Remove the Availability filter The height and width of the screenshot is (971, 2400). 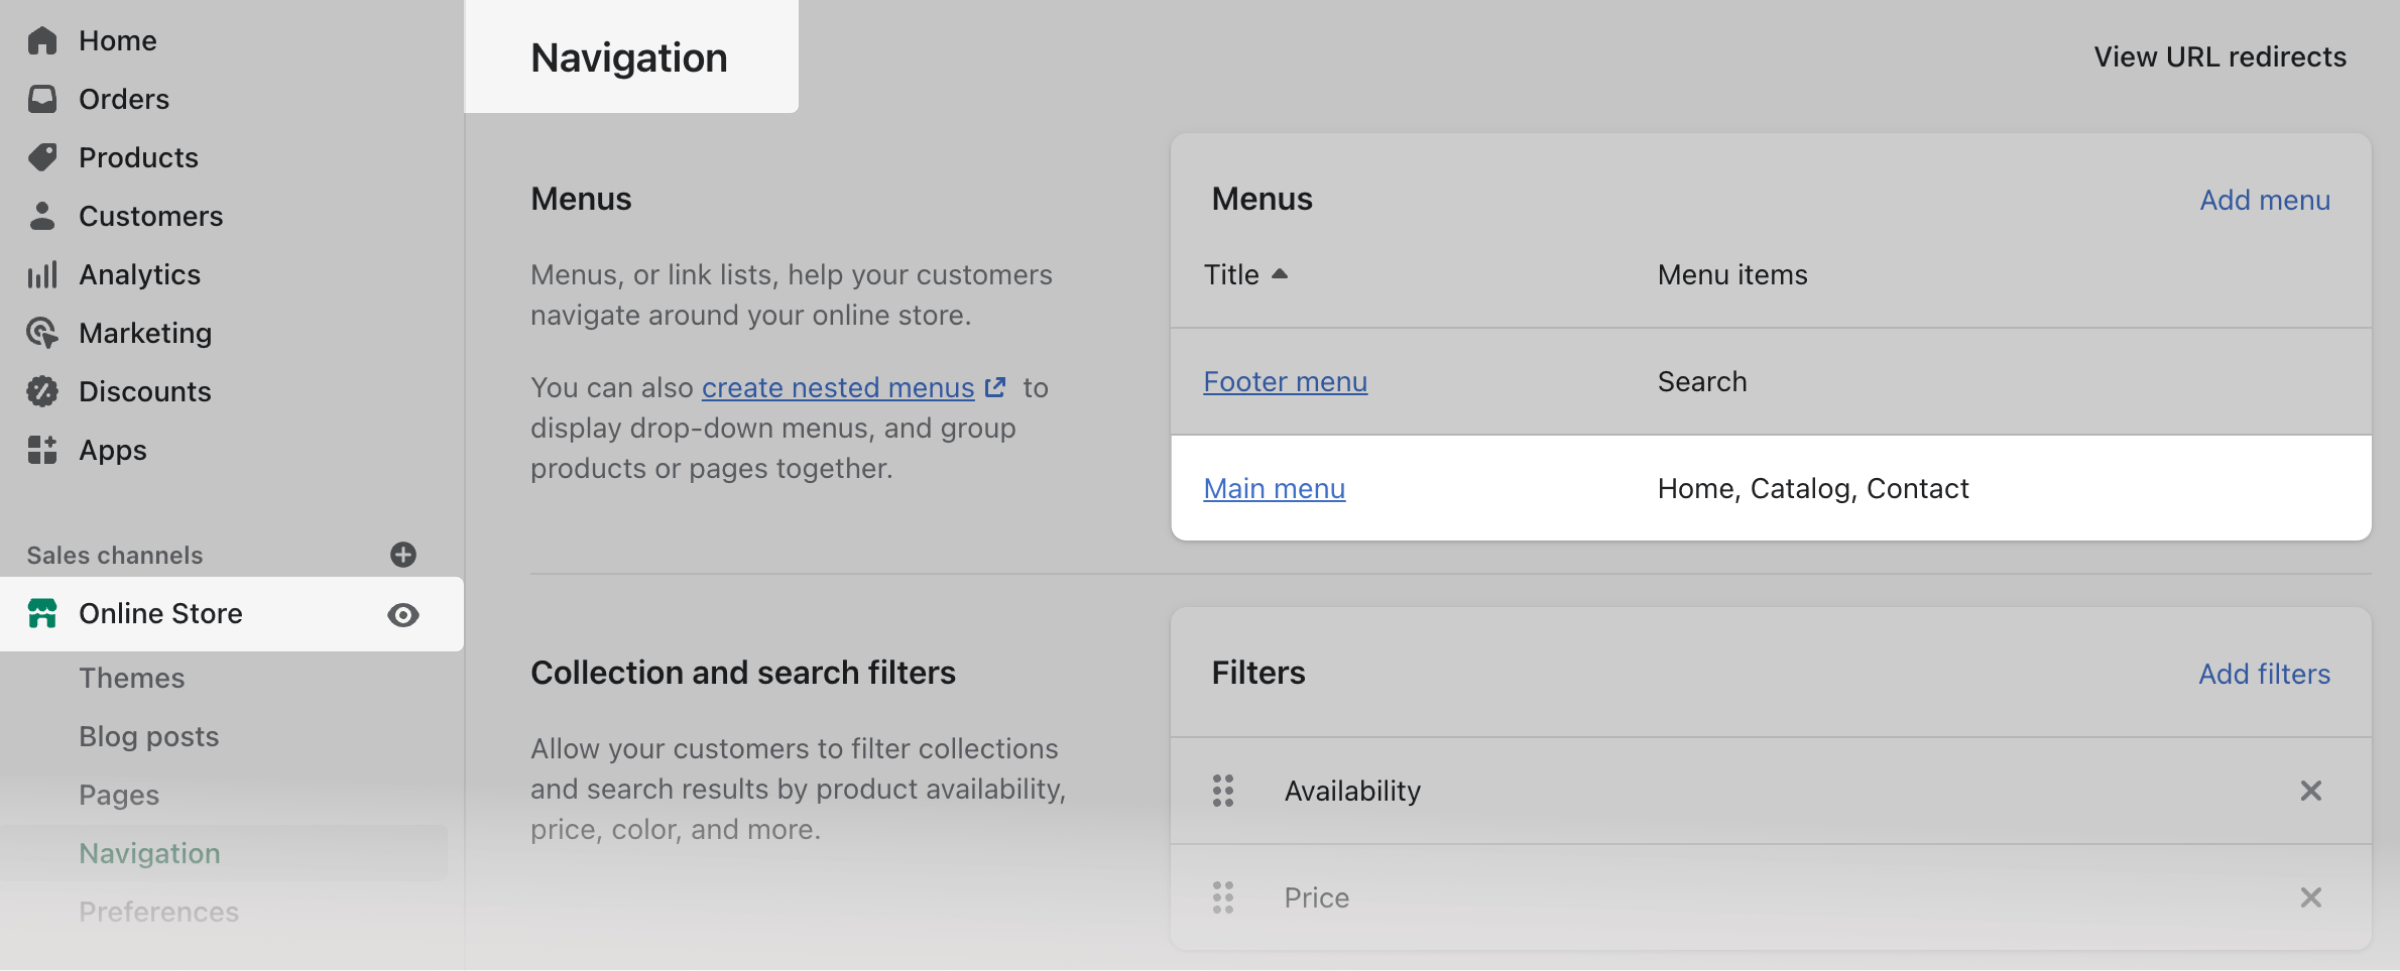pyautogui.click(x=2311, y=791)
